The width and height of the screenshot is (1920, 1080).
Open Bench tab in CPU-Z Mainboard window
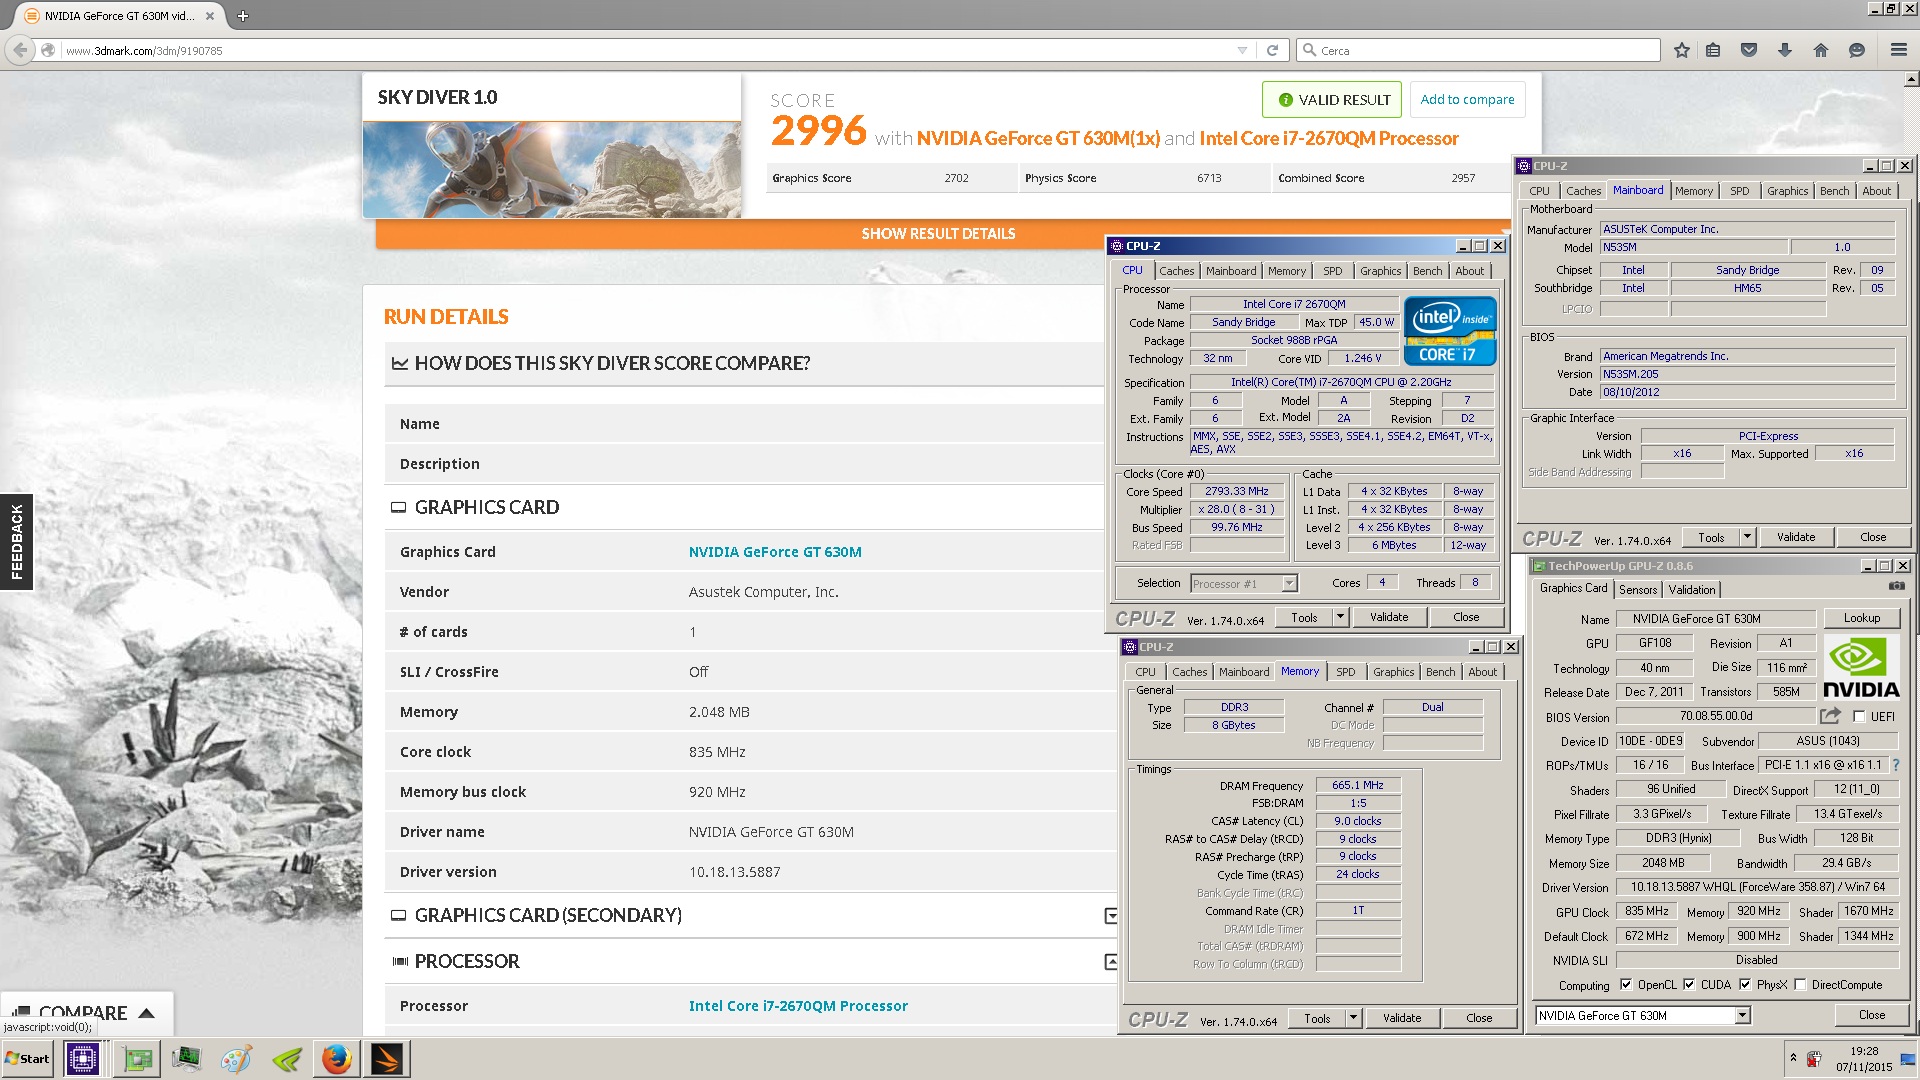coord(1834,191)
